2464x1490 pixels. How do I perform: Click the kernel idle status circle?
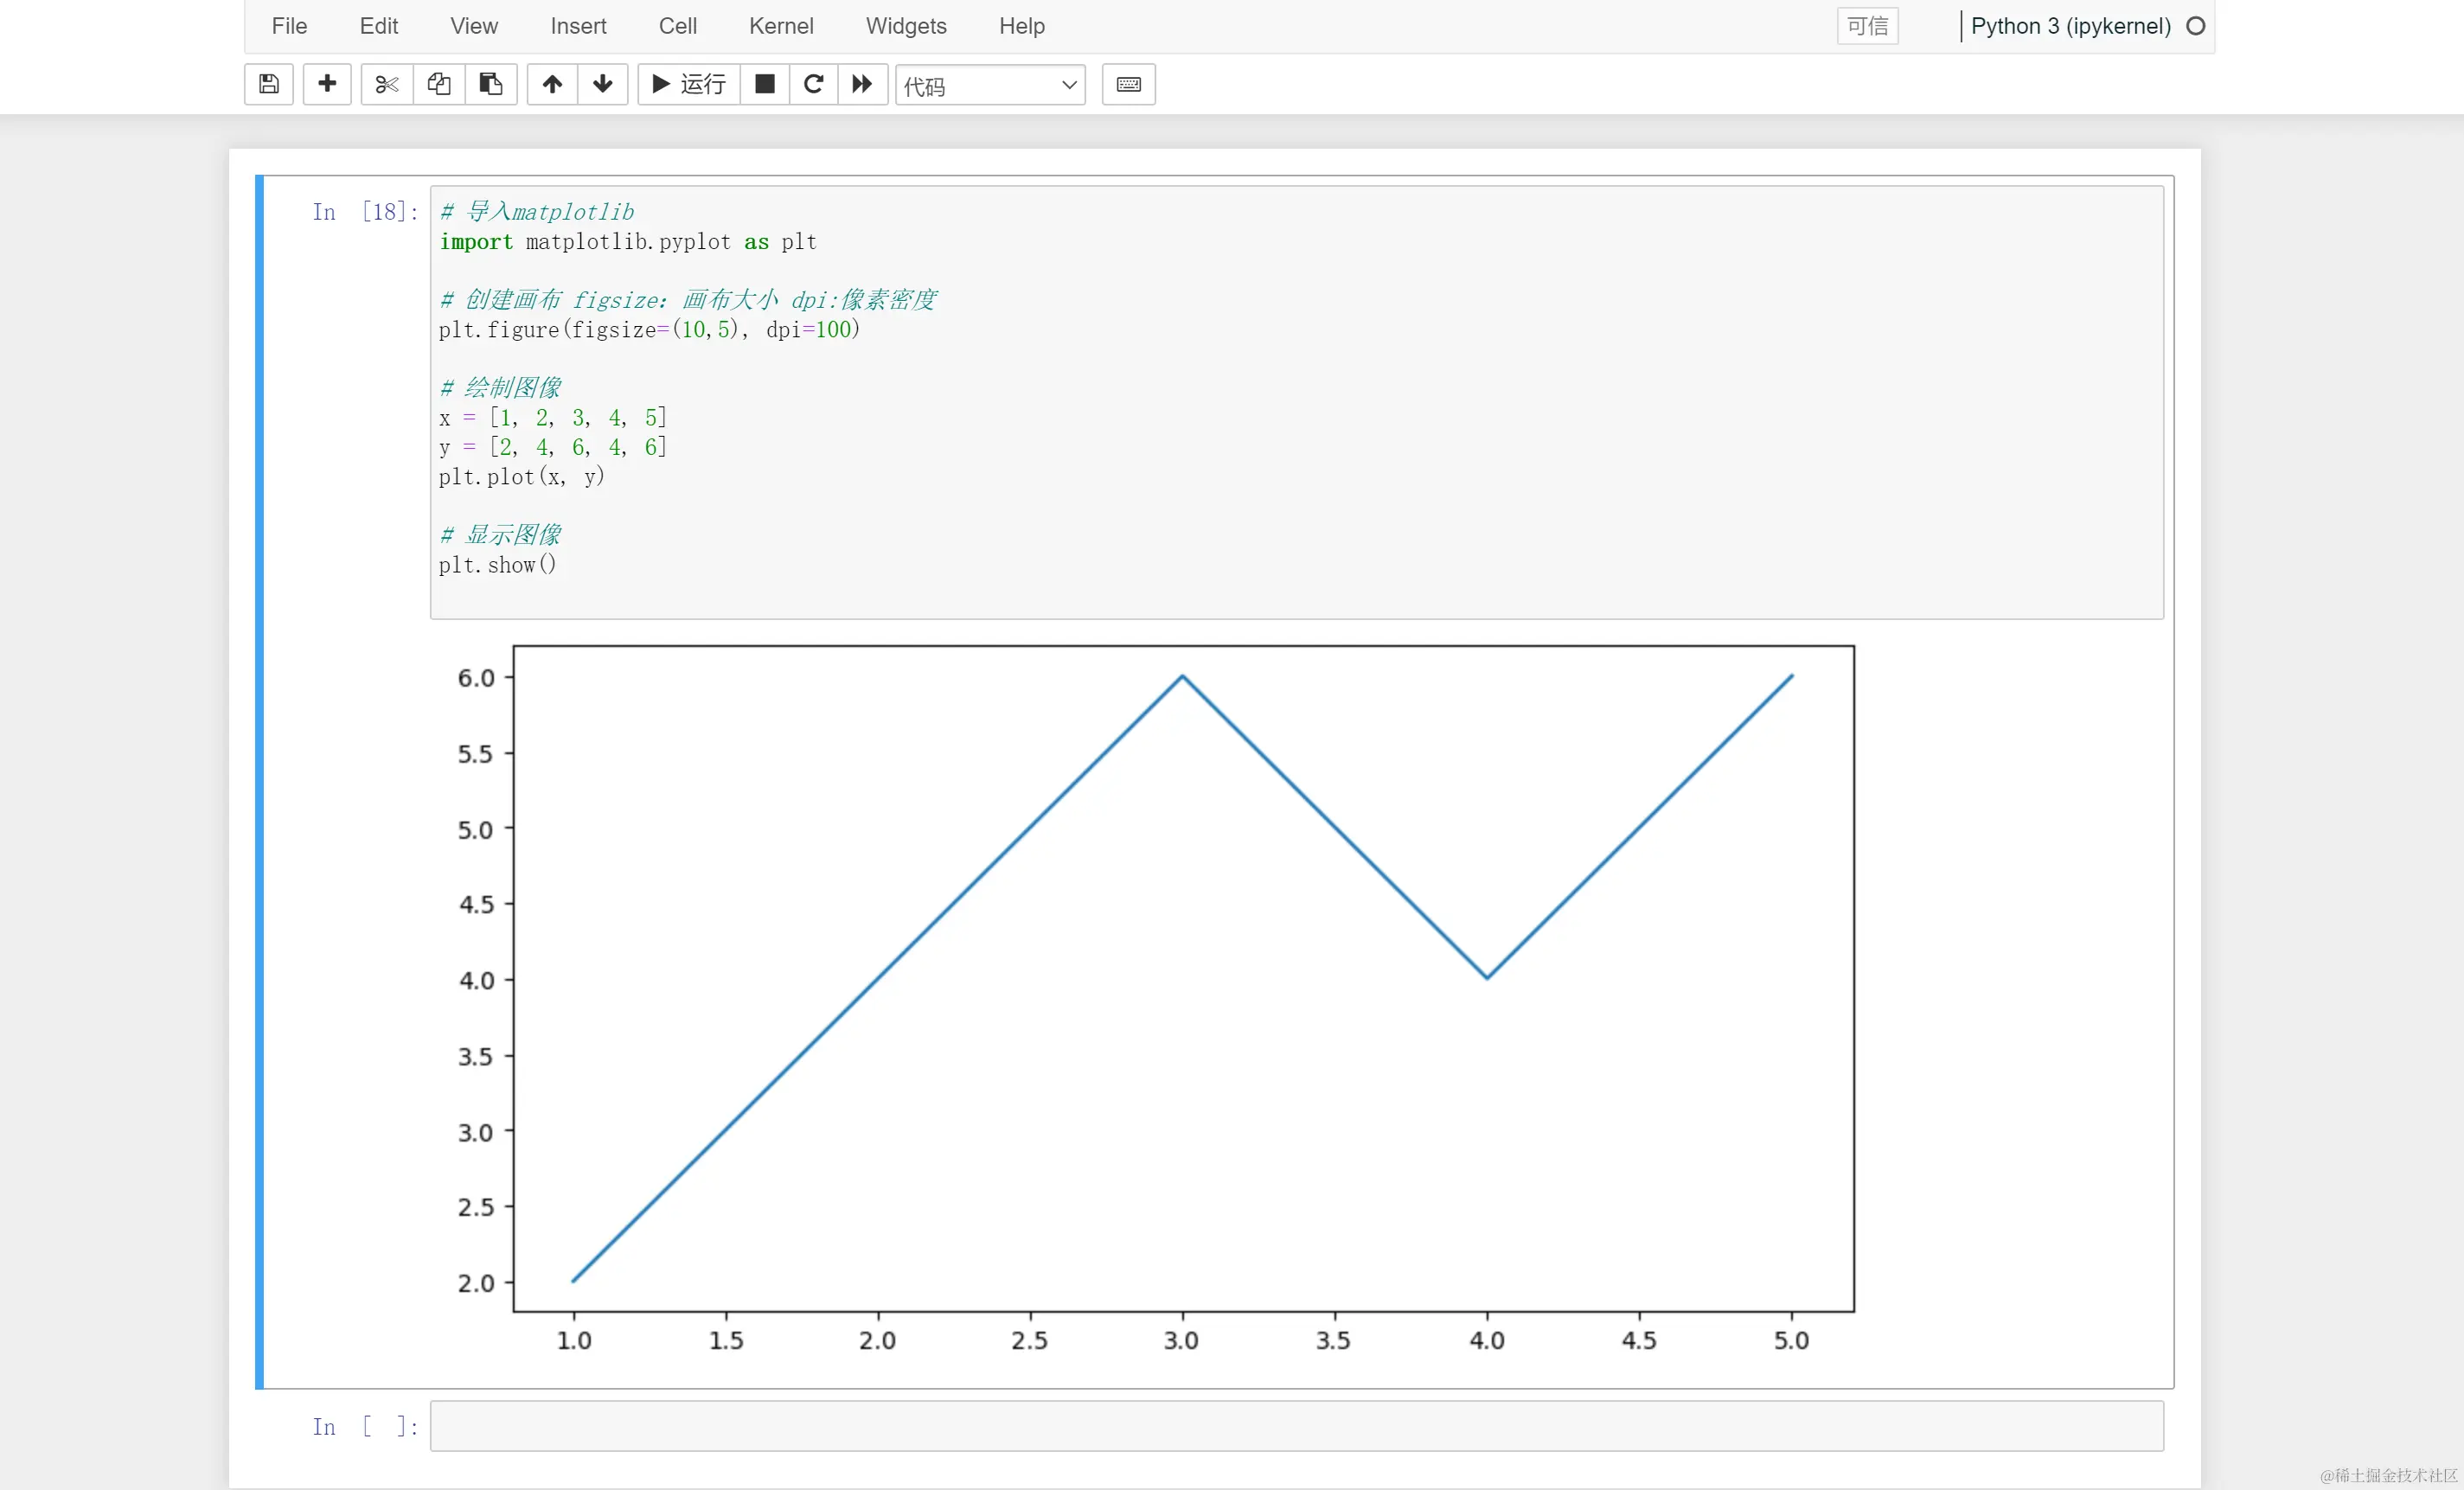point(2195,26)
